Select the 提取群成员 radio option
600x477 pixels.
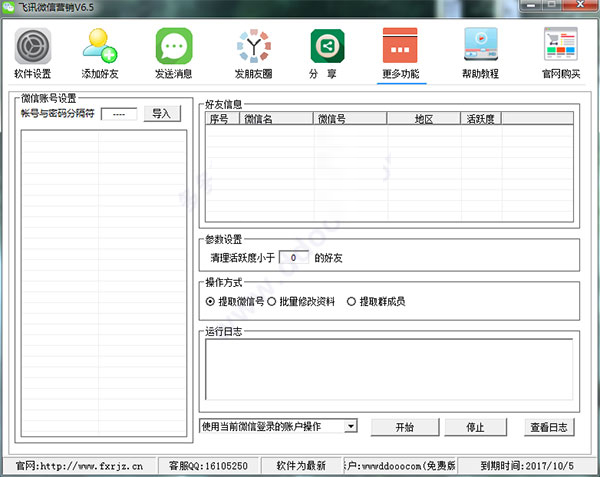[351, 302]
